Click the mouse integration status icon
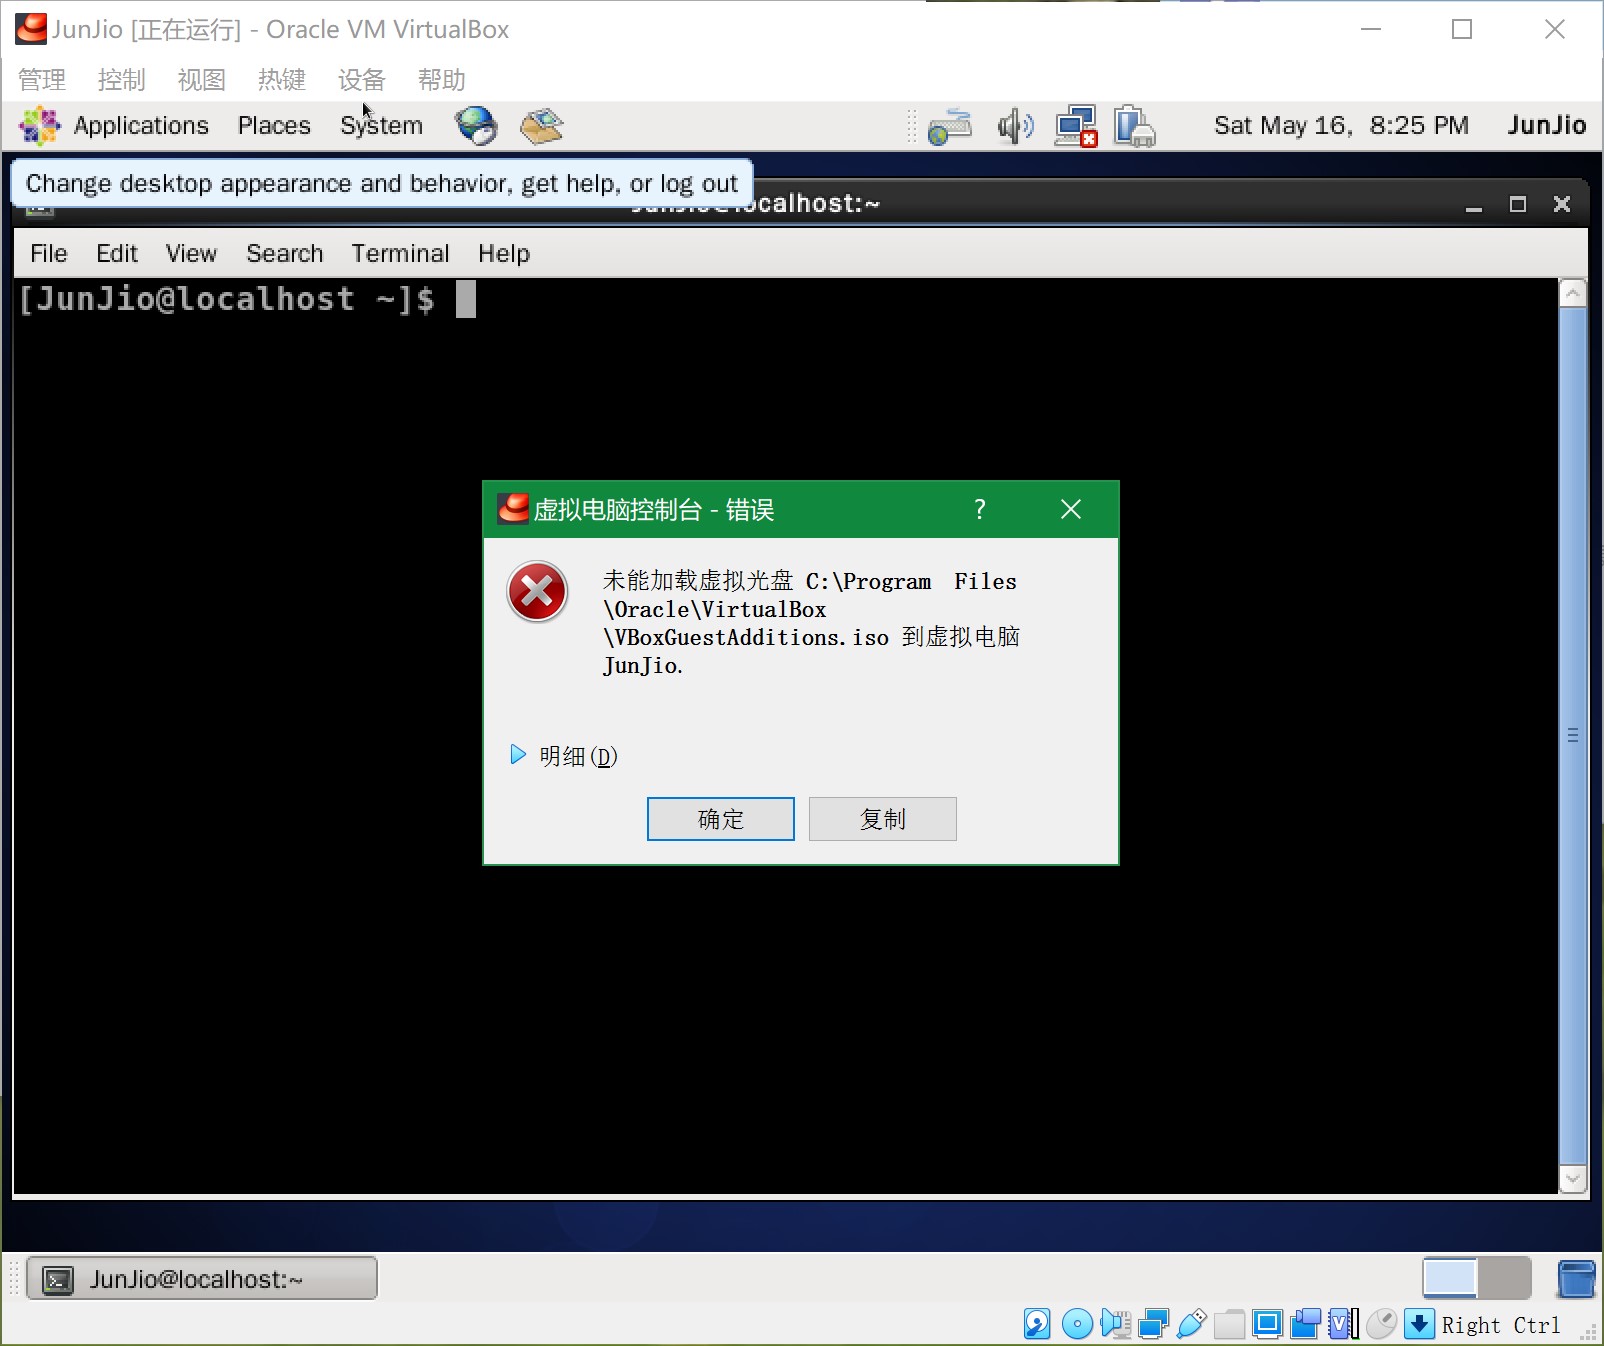Viewport: 1604px width, 1346px height. [1381, 1324]
